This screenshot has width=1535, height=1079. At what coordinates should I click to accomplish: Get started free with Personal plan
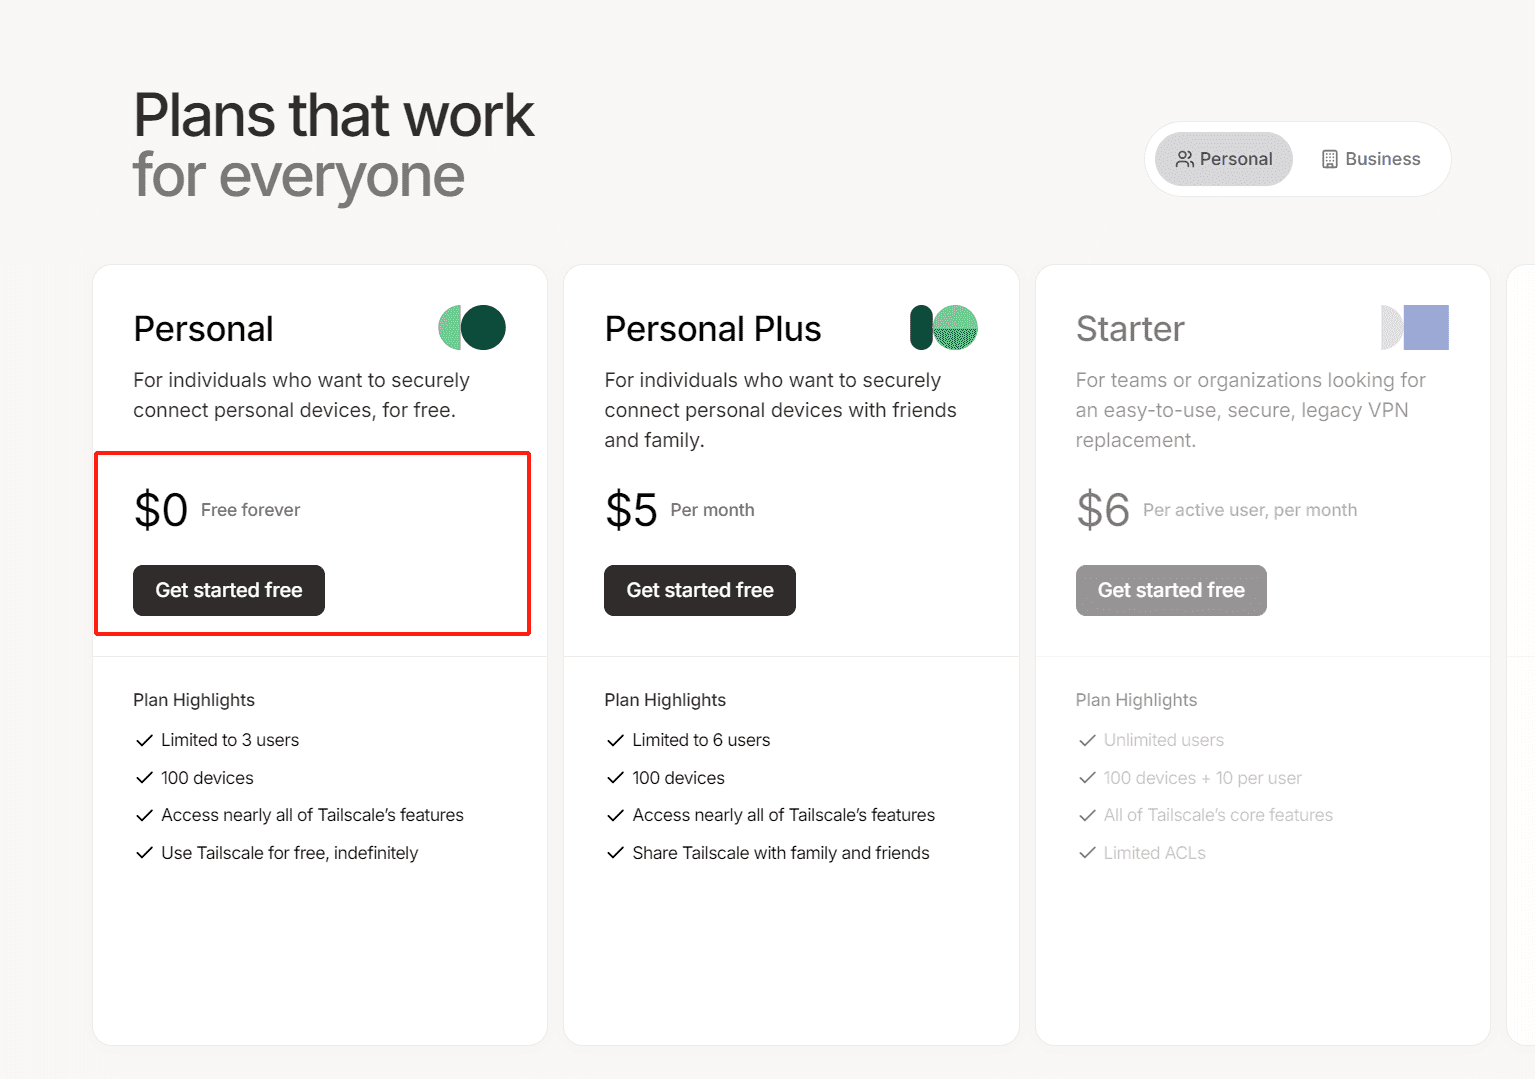(x=229, y=590)
